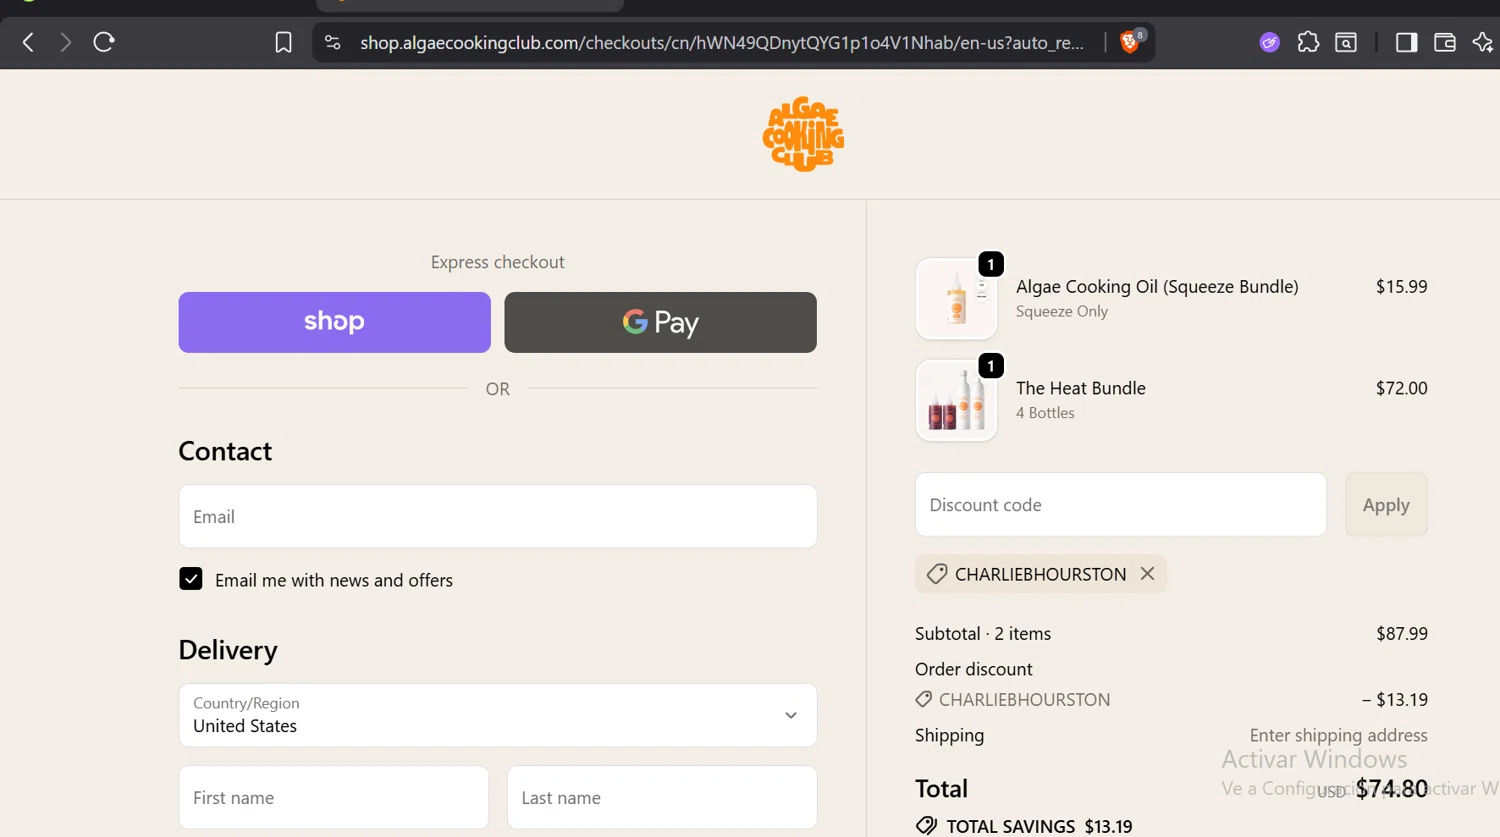Click the "Contact" section heading

tap(225, 451)
